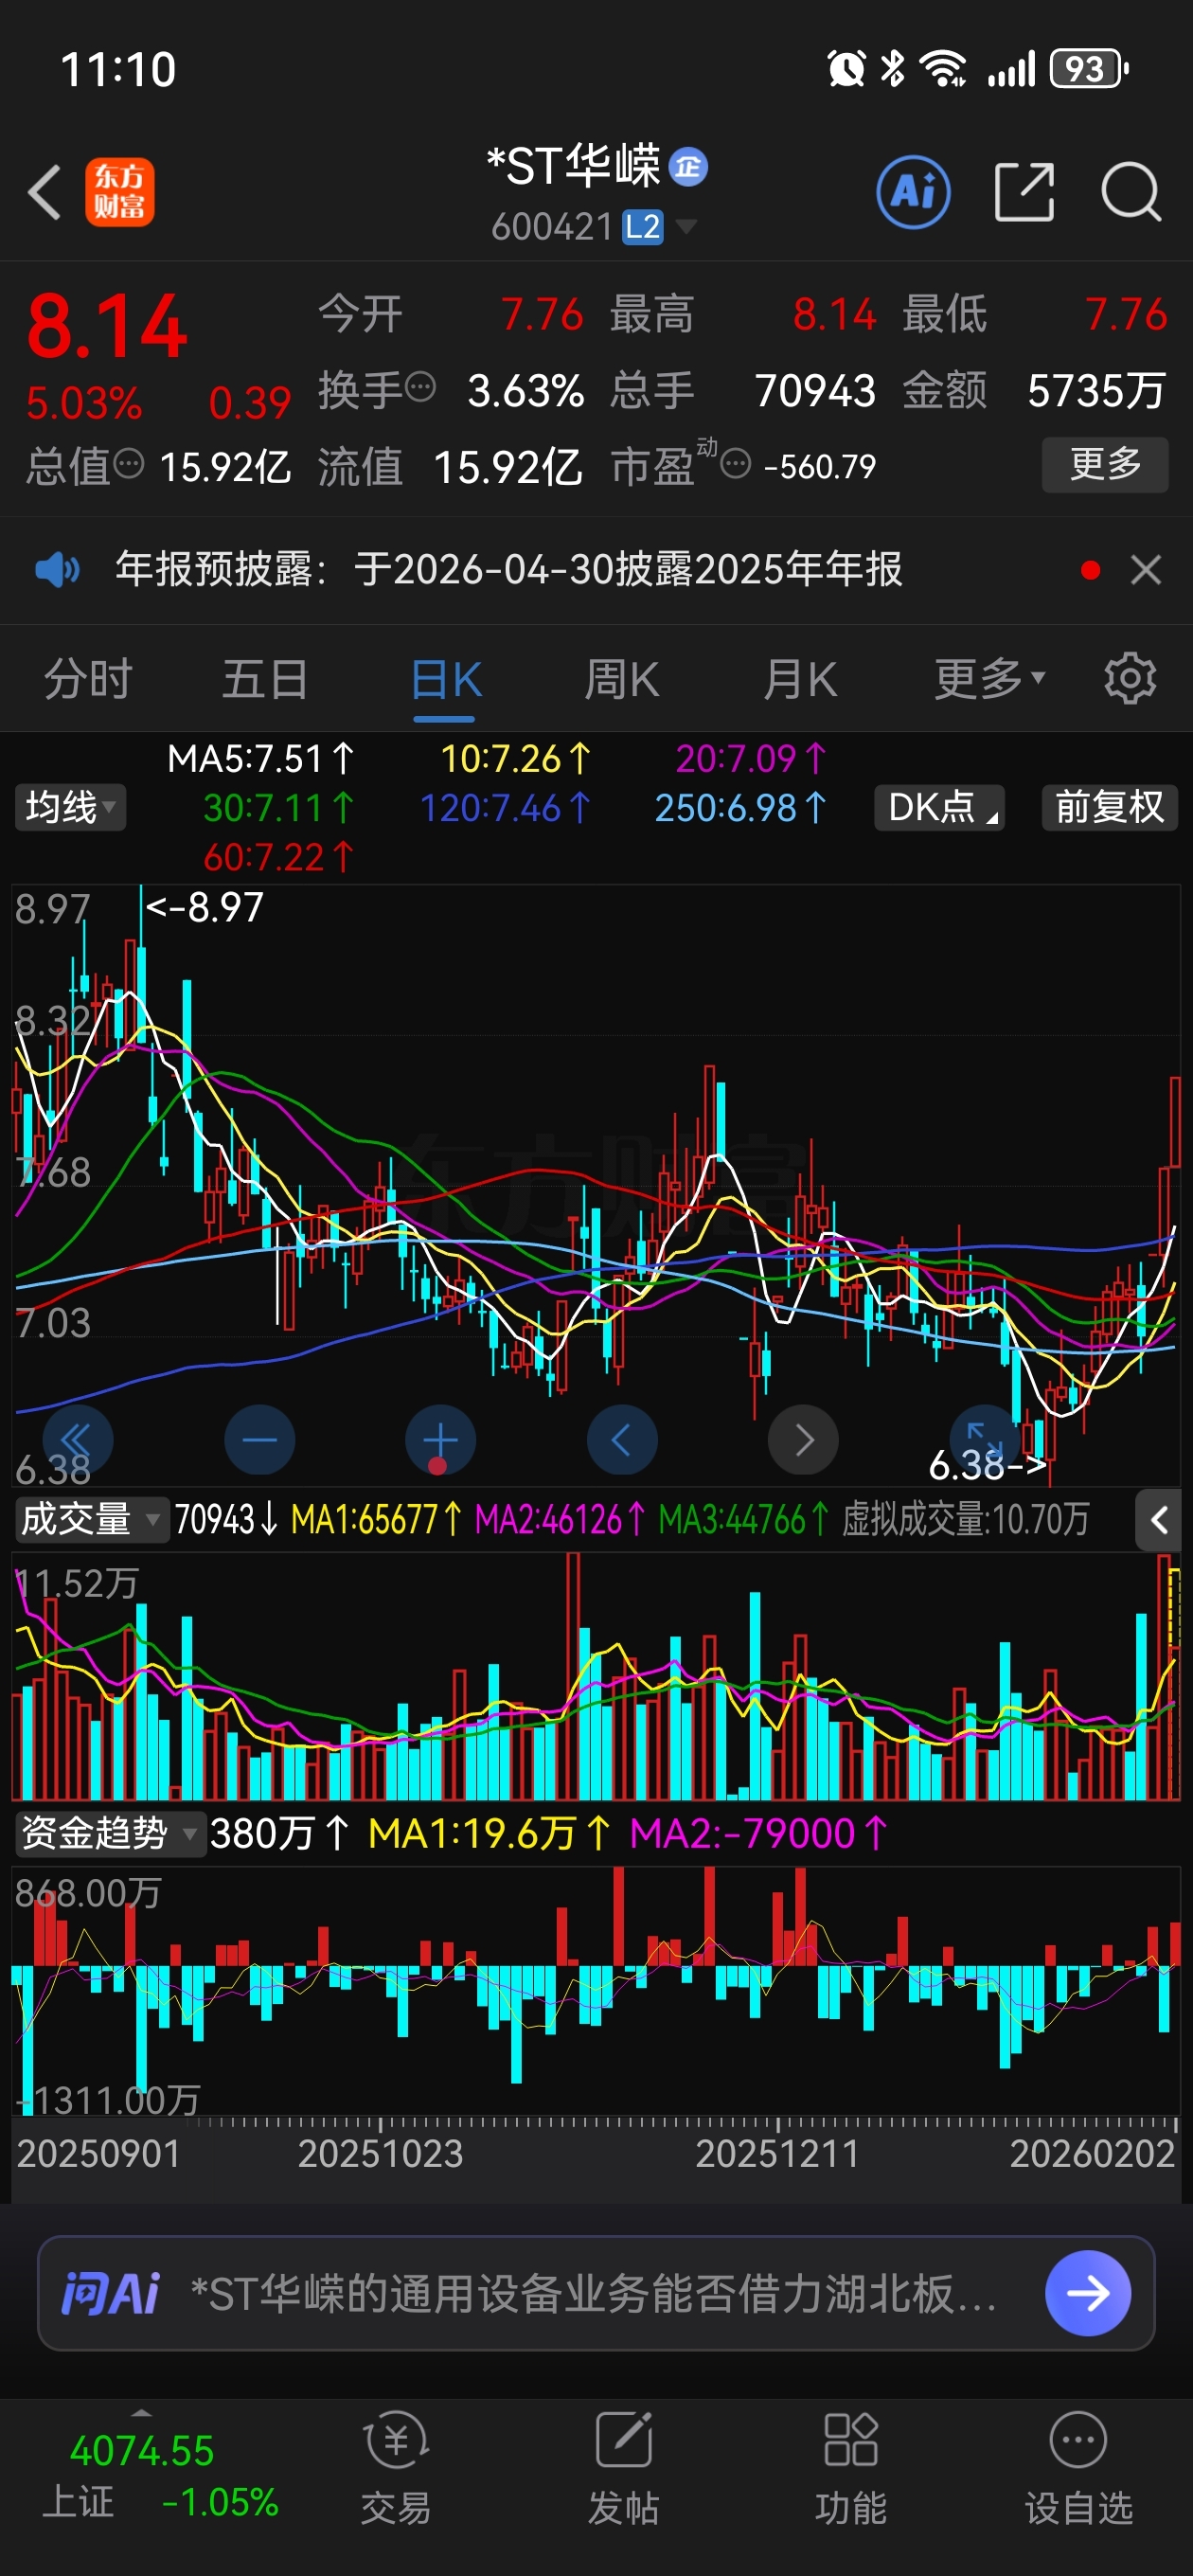Zoom in chart with plus button

click(440, 1440)
